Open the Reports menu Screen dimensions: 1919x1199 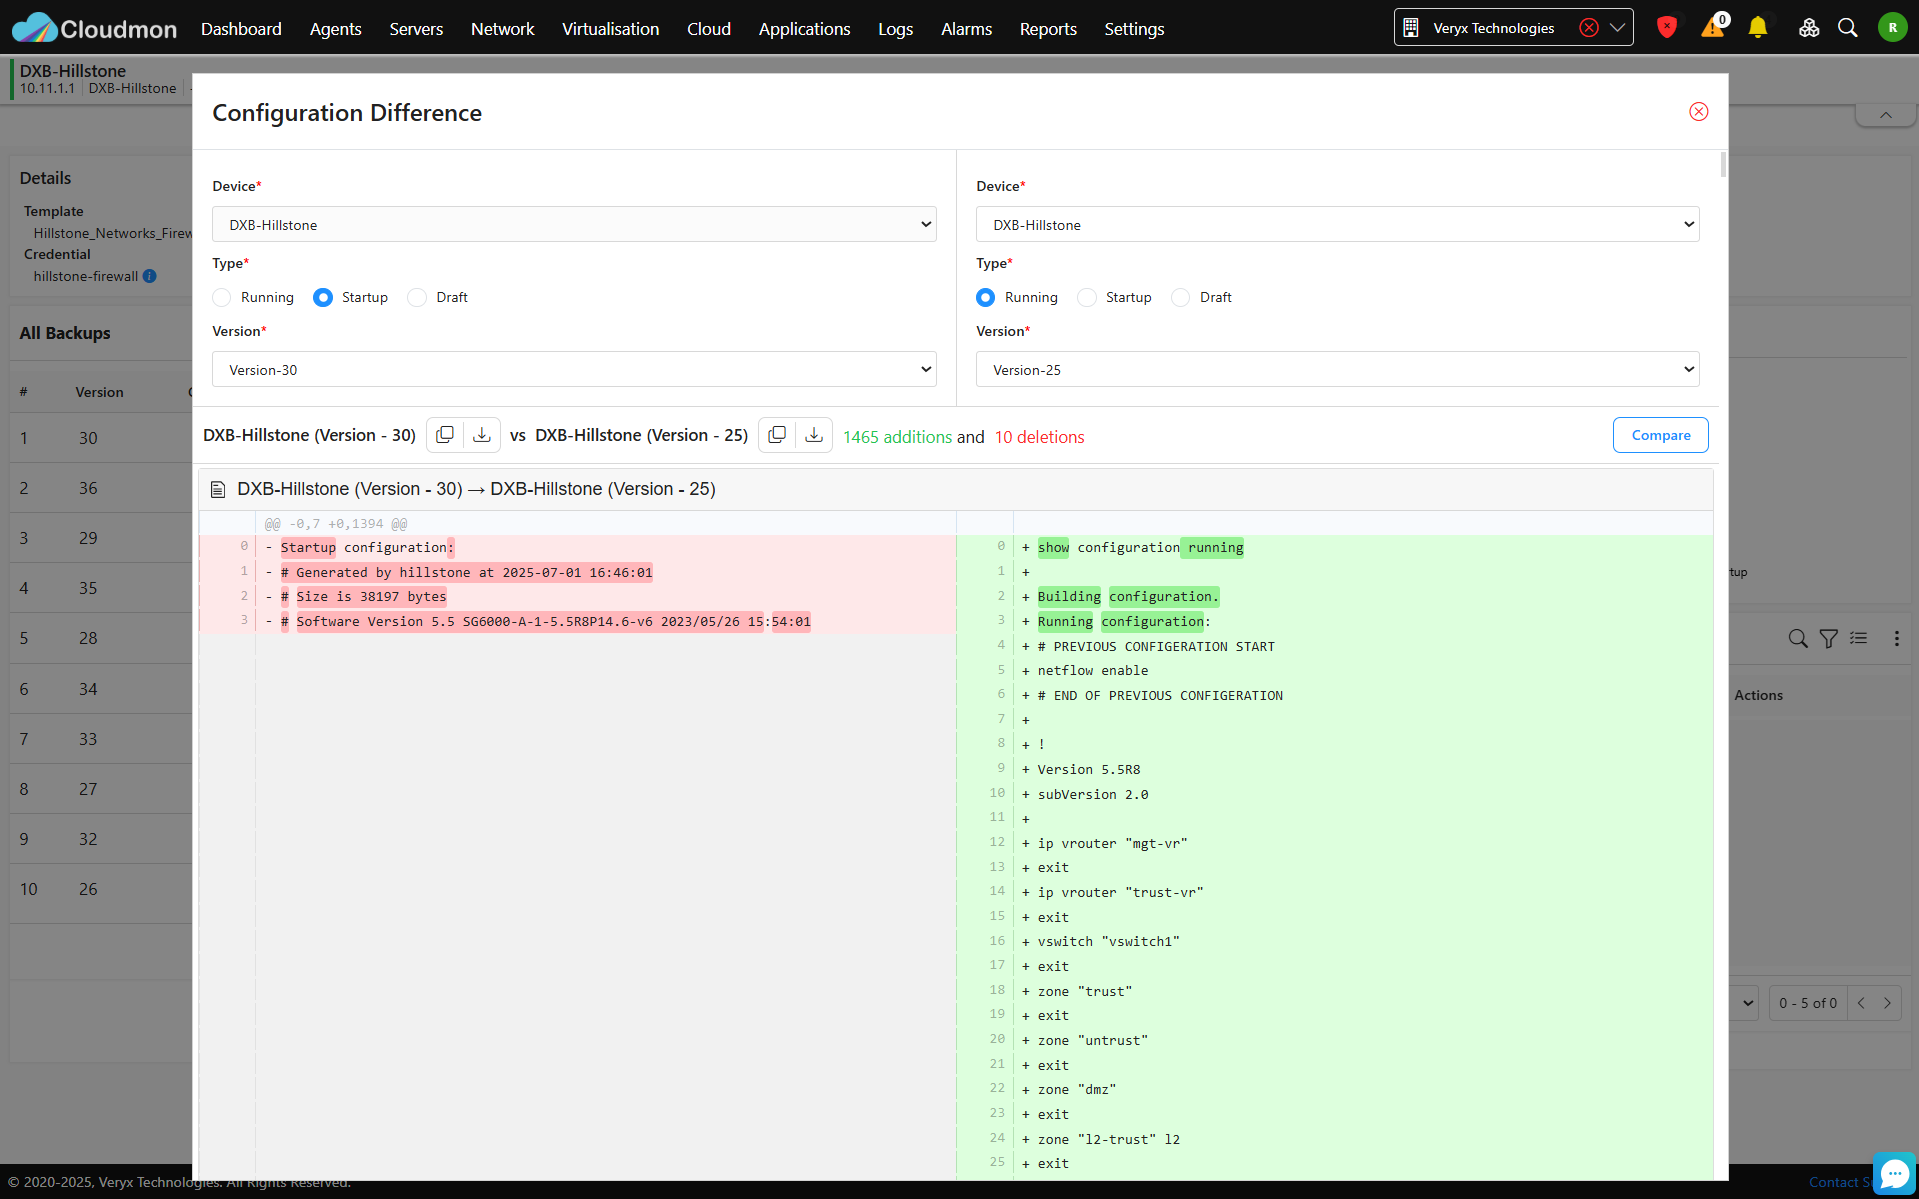coord(1048,29)
